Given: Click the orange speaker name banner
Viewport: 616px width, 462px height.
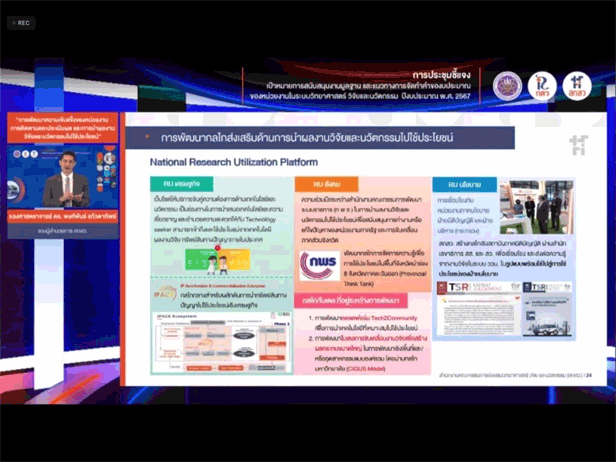Looking at the screenshot, I should point(62,216).
